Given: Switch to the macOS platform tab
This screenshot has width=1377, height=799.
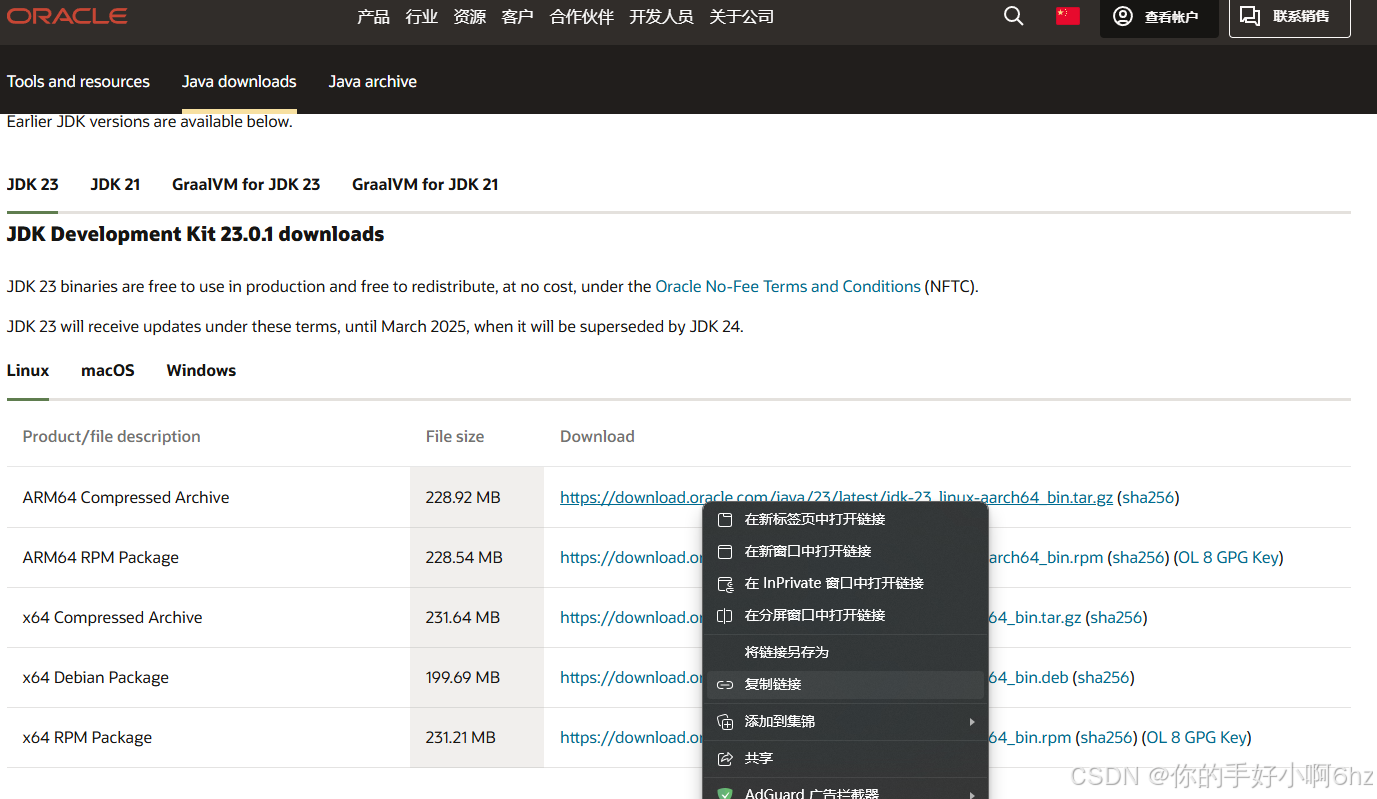Looking at the screenshot, I should coord(108,370).
